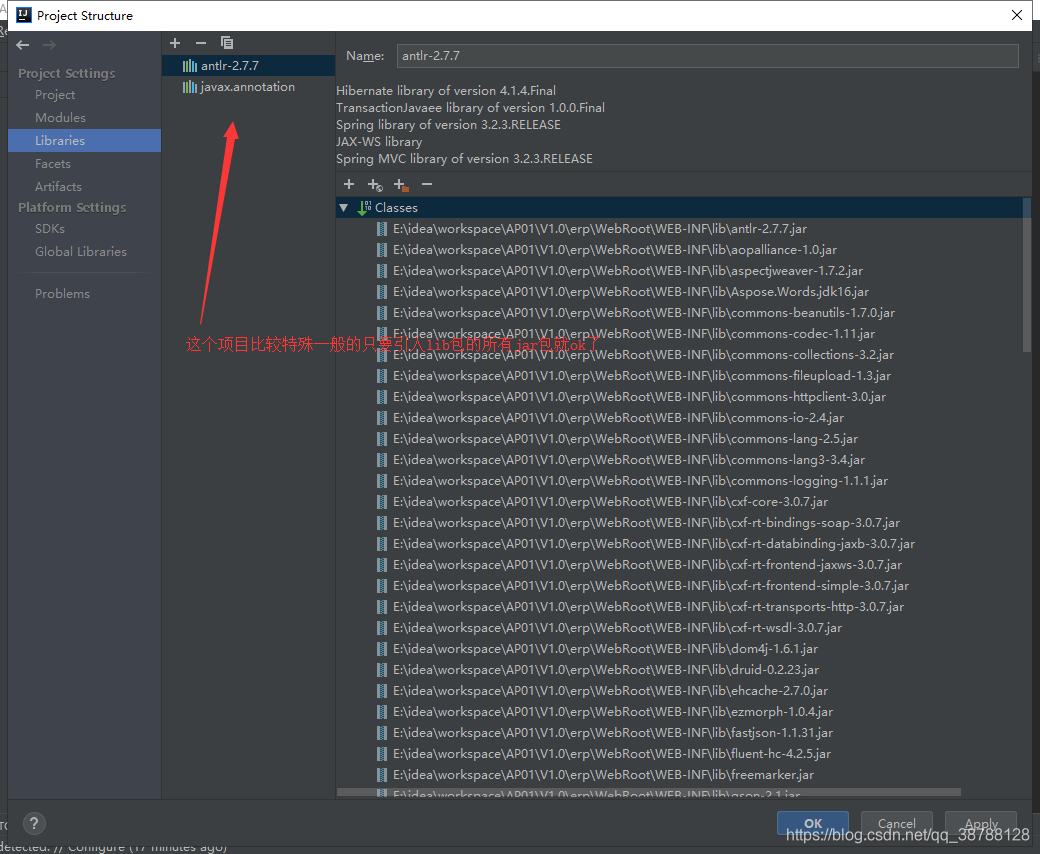The image size is (1040, 854).
Task: Select the cxf-rt-wsdl-3.0.7.jar row
Action: (x=679, y=628)
